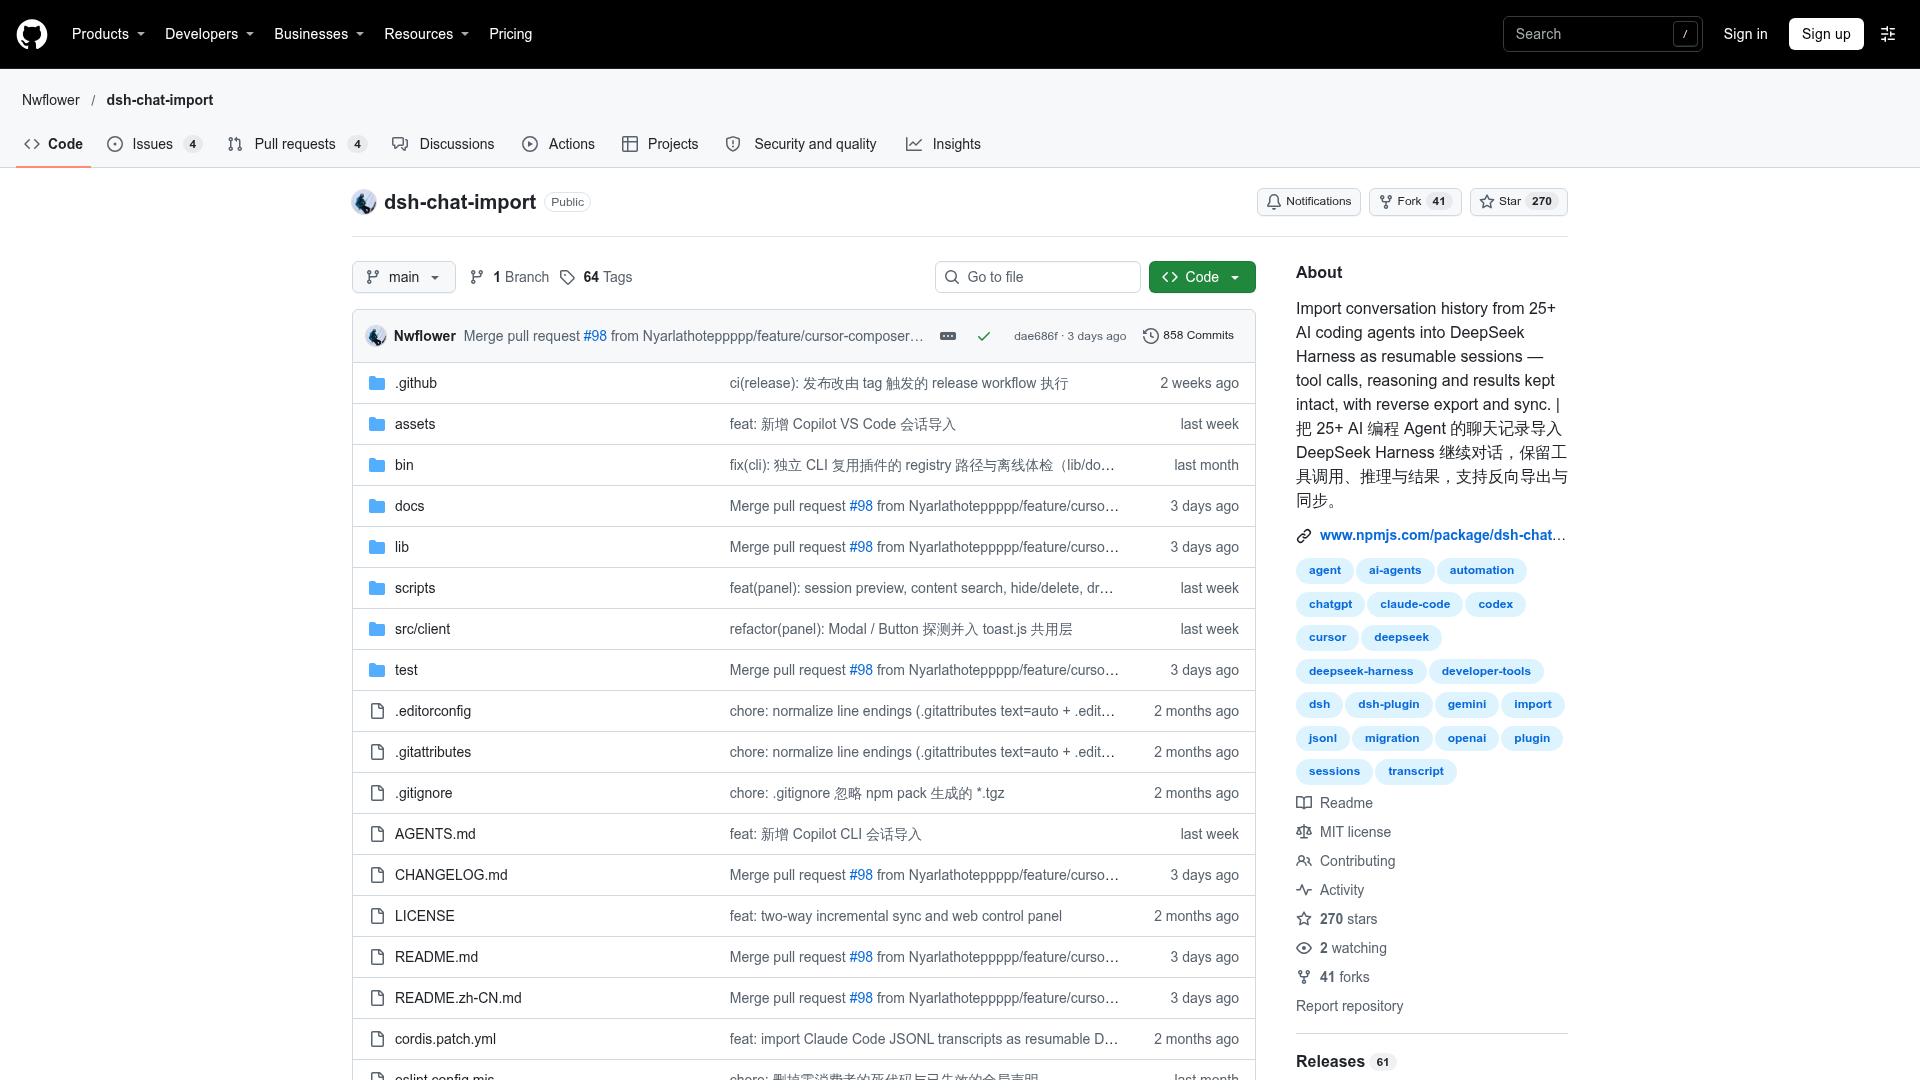Open the settings sliders icon near Sign up

(x=1888, y=34)
